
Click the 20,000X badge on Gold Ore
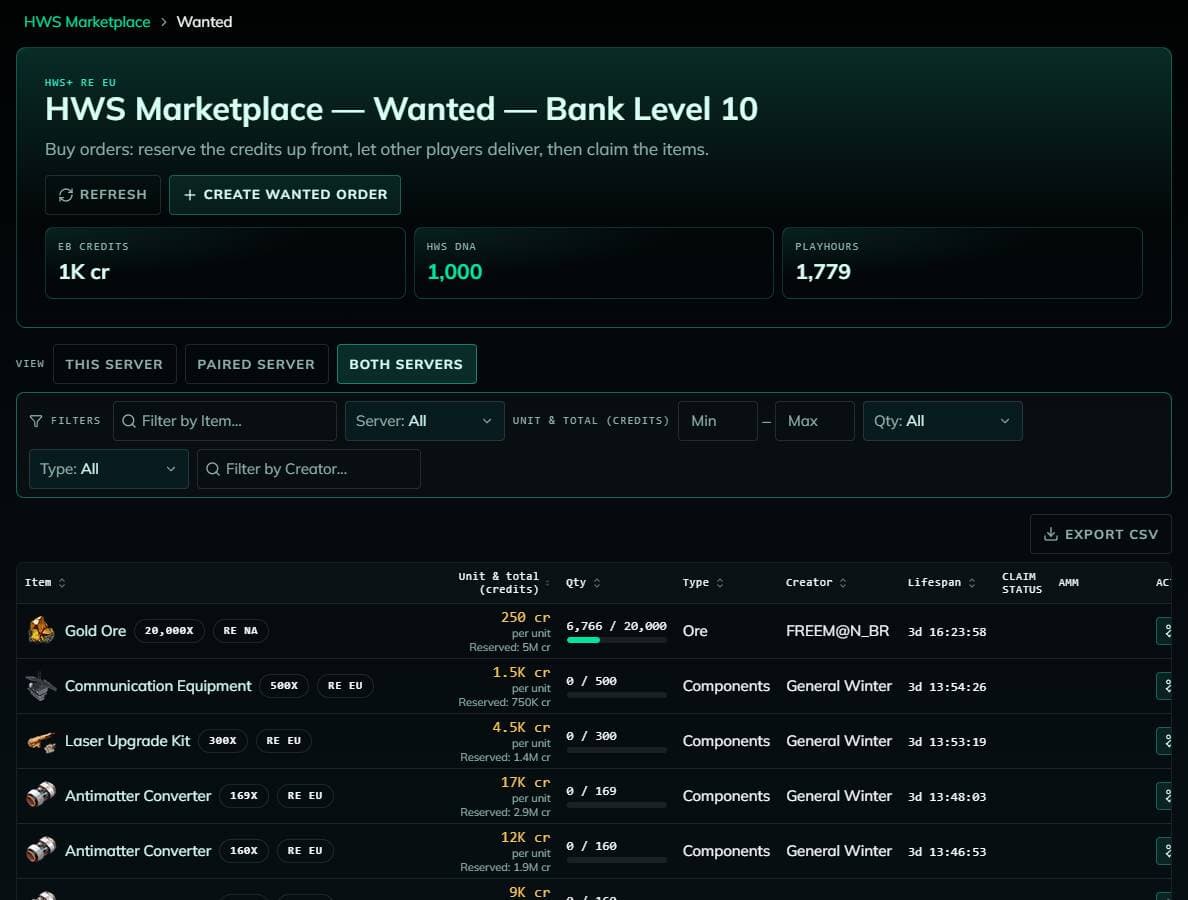pos(169,630)
